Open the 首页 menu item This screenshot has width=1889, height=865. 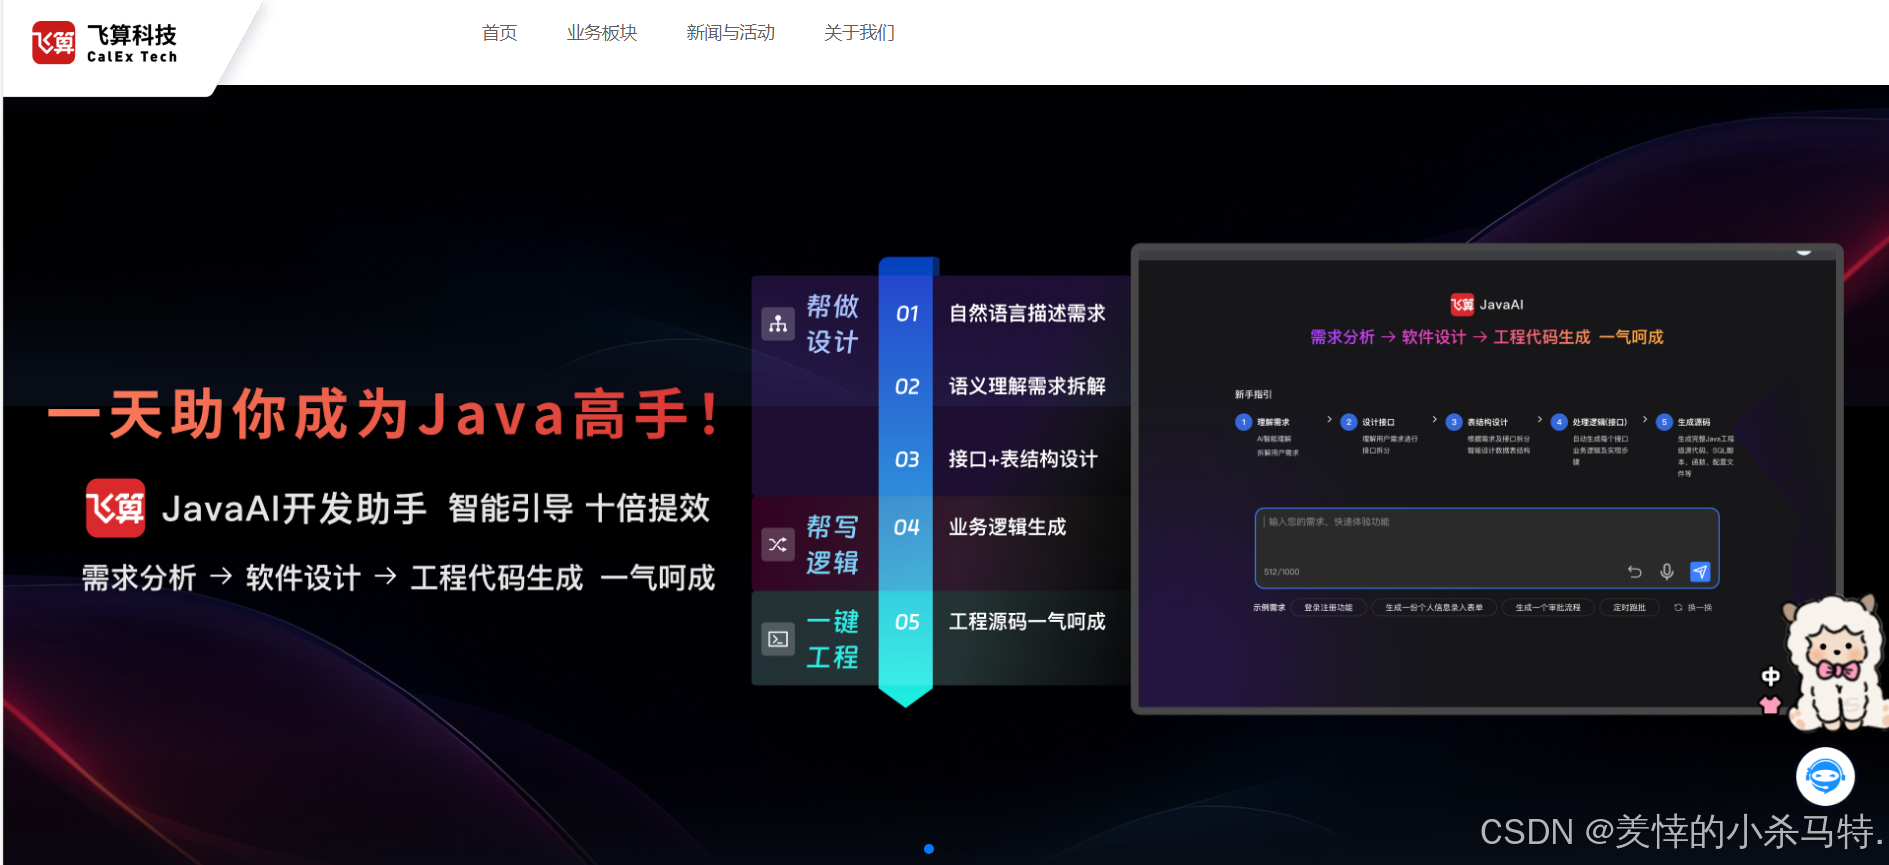(x=499, y=33)
